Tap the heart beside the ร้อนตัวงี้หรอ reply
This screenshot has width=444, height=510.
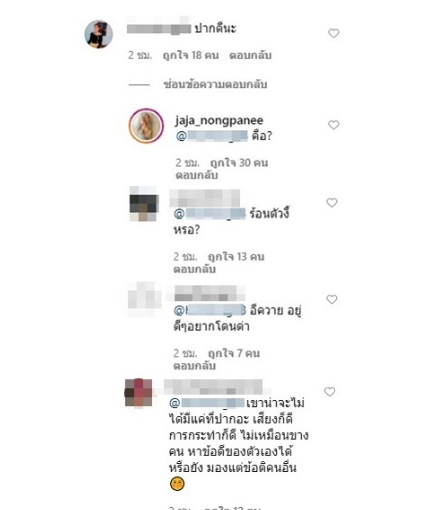point(332,202)
